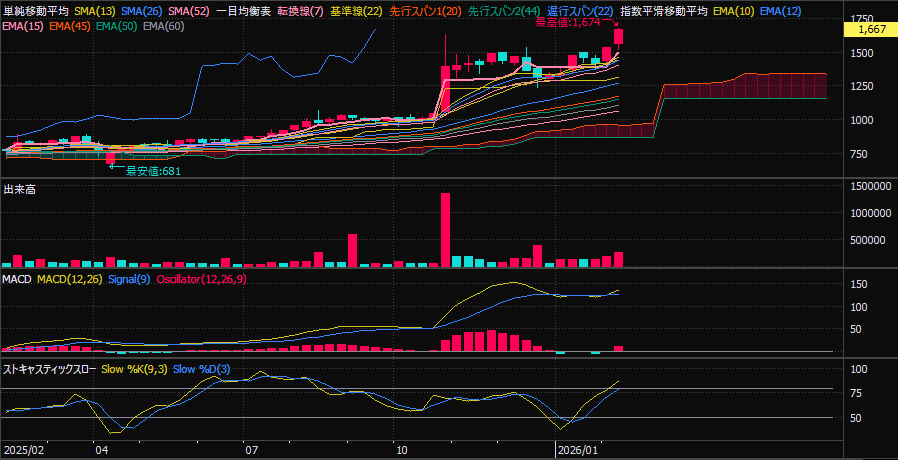Click the SMA(52) legend entry
Image resolution: width=898 pixels, height=460 pixels.
[188, 10]
